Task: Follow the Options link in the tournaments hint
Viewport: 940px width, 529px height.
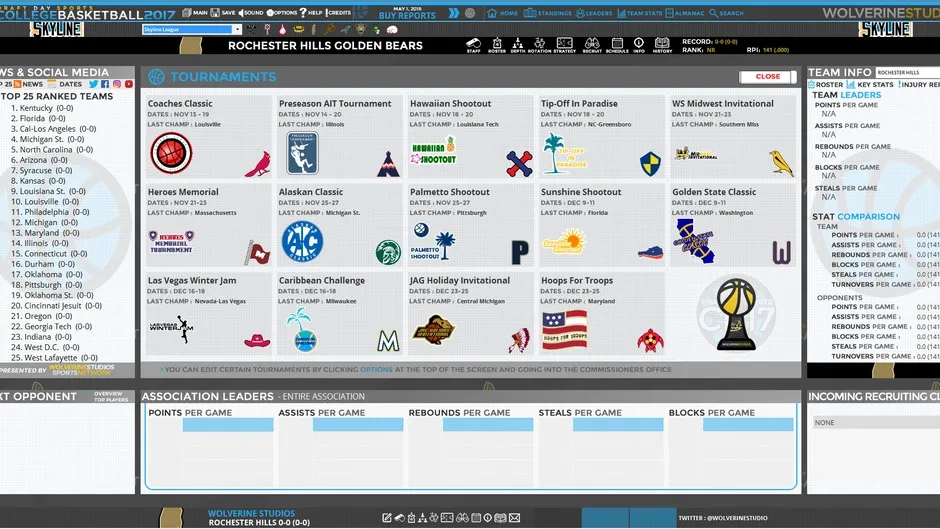Action: click(376, 369)
